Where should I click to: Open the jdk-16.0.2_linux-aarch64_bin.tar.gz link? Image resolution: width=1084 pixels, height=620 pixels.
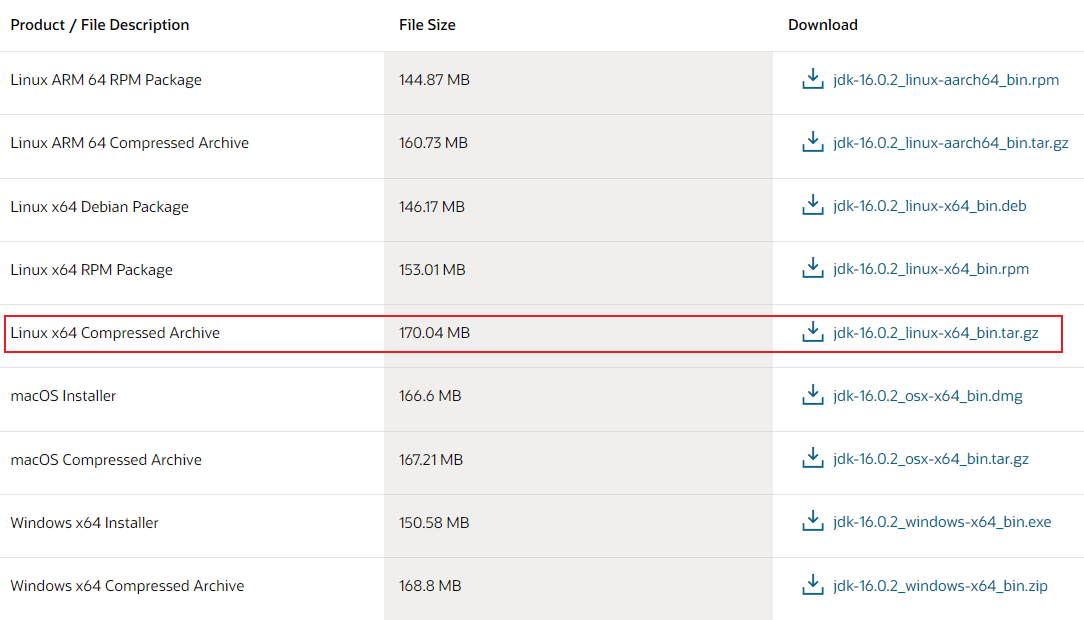[951, 143]
